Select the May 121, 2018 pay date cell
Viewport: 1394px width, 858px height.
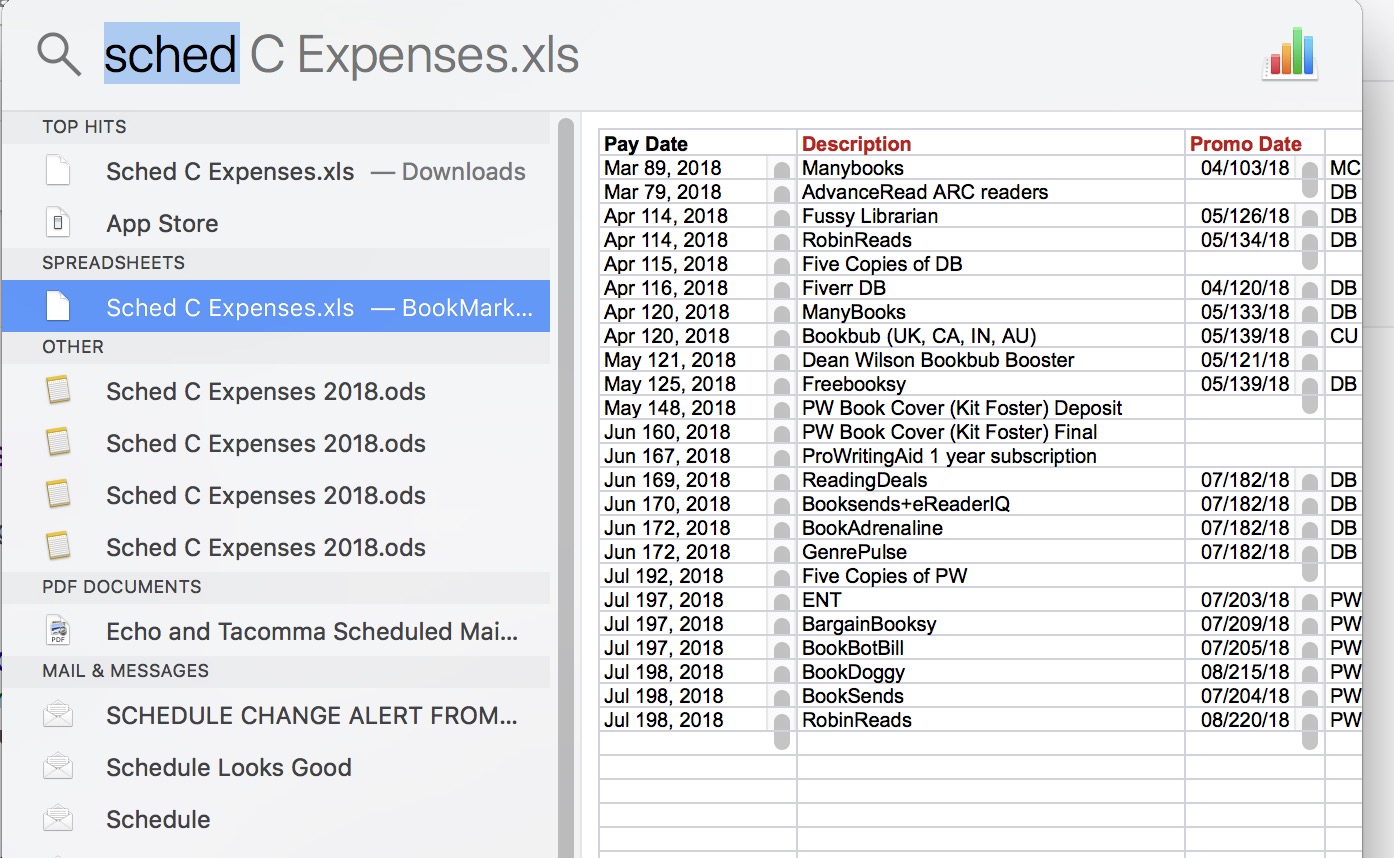click(x=698, y=360)
